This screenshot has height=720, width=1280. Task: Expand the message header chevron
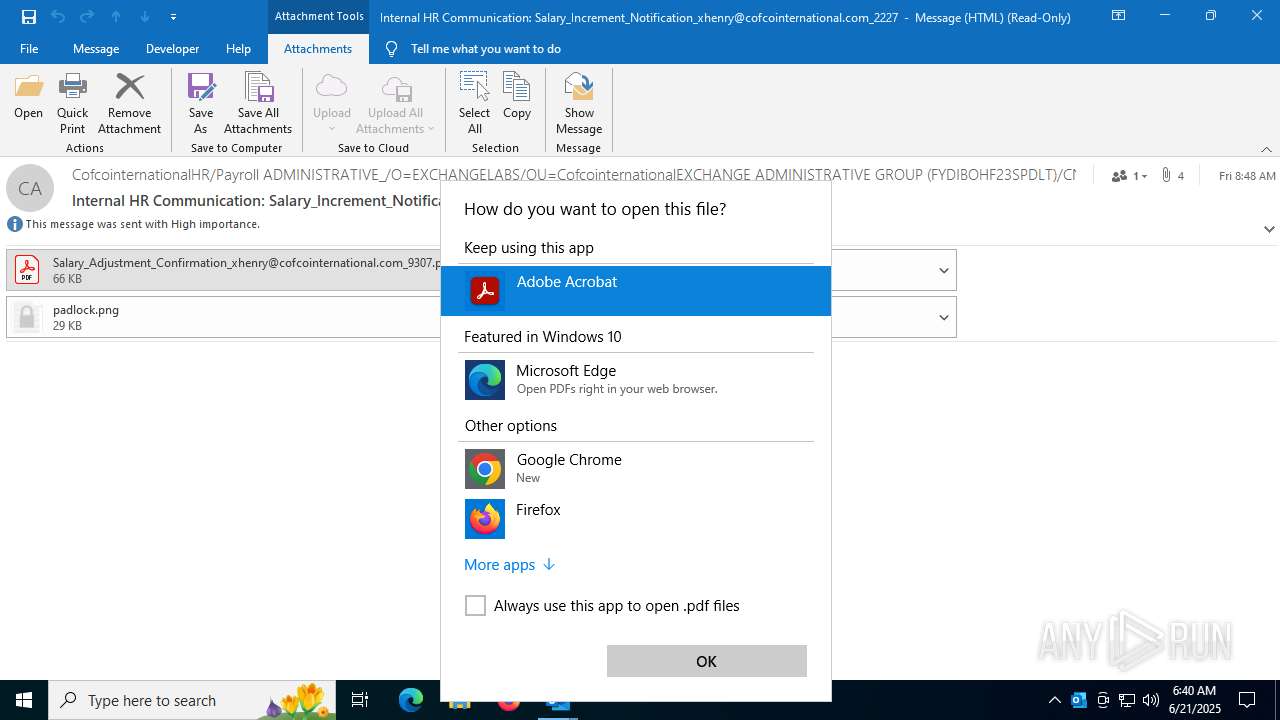pos(1269,229)
